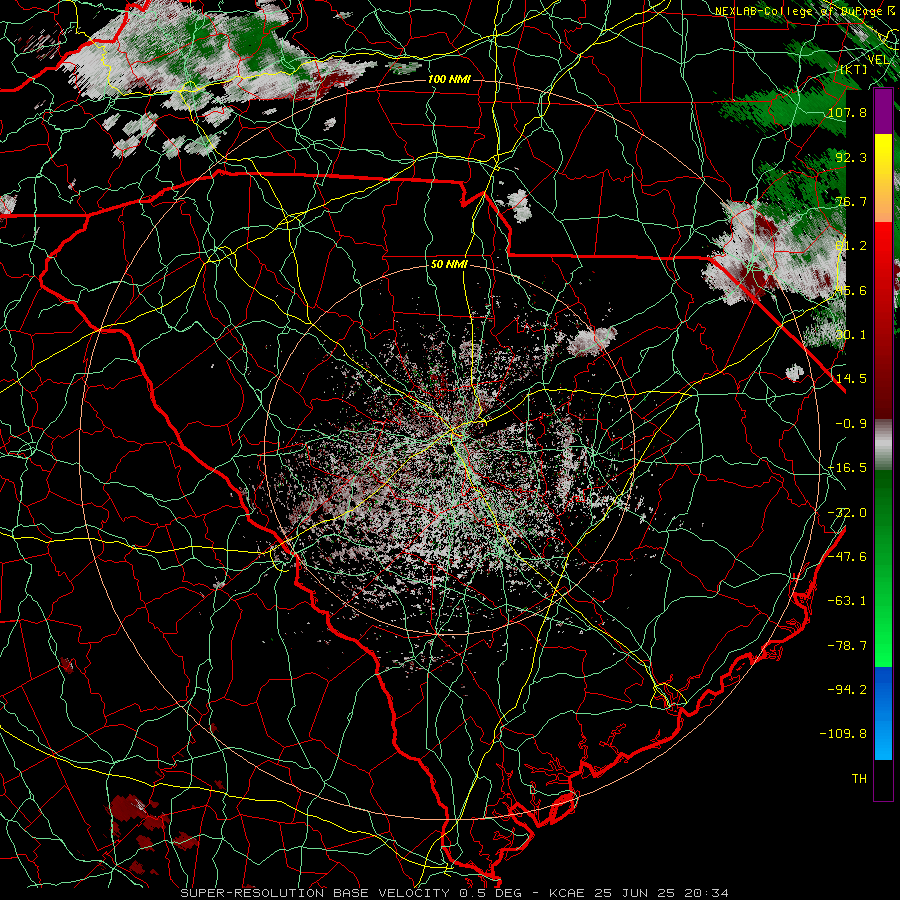
Task: Click the VEL legend title
Action: tap(879, 60)
